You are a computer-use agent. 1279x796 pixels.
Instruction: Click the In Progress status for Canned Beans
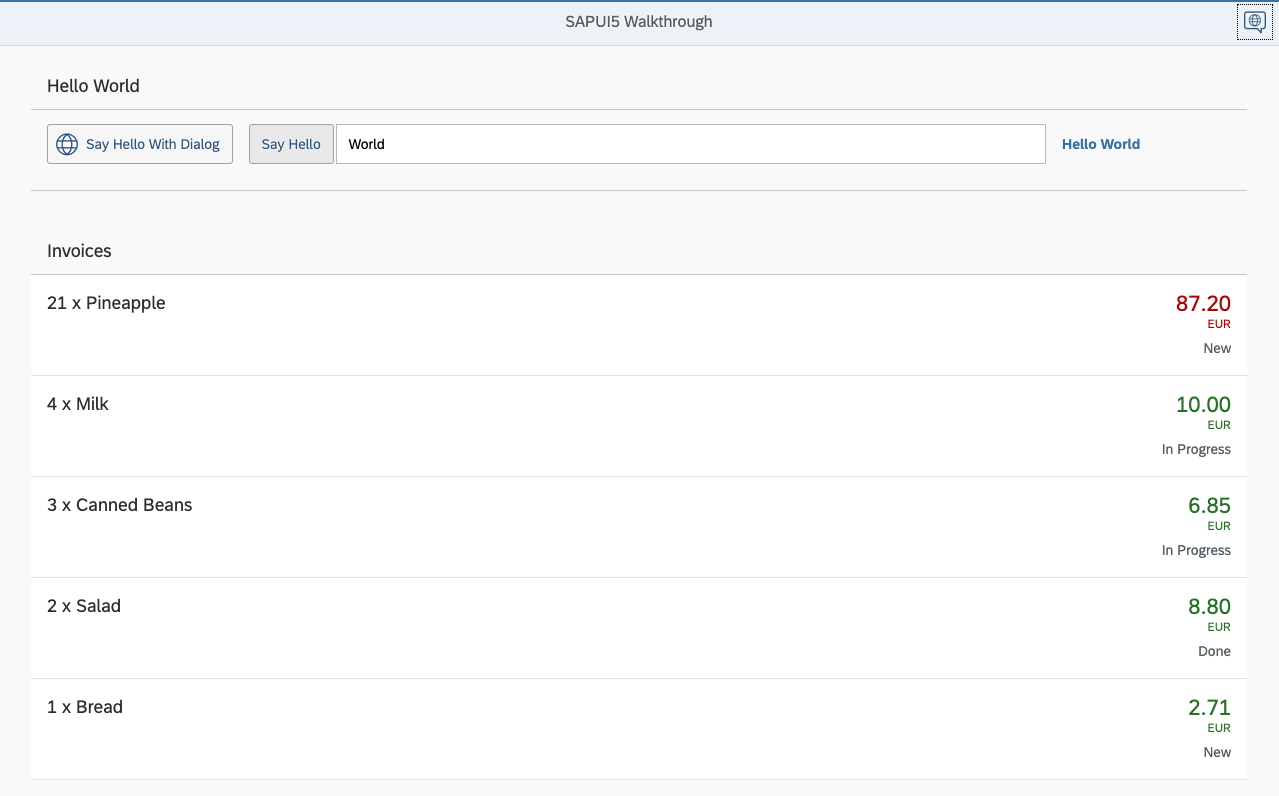pos(1196,550)
